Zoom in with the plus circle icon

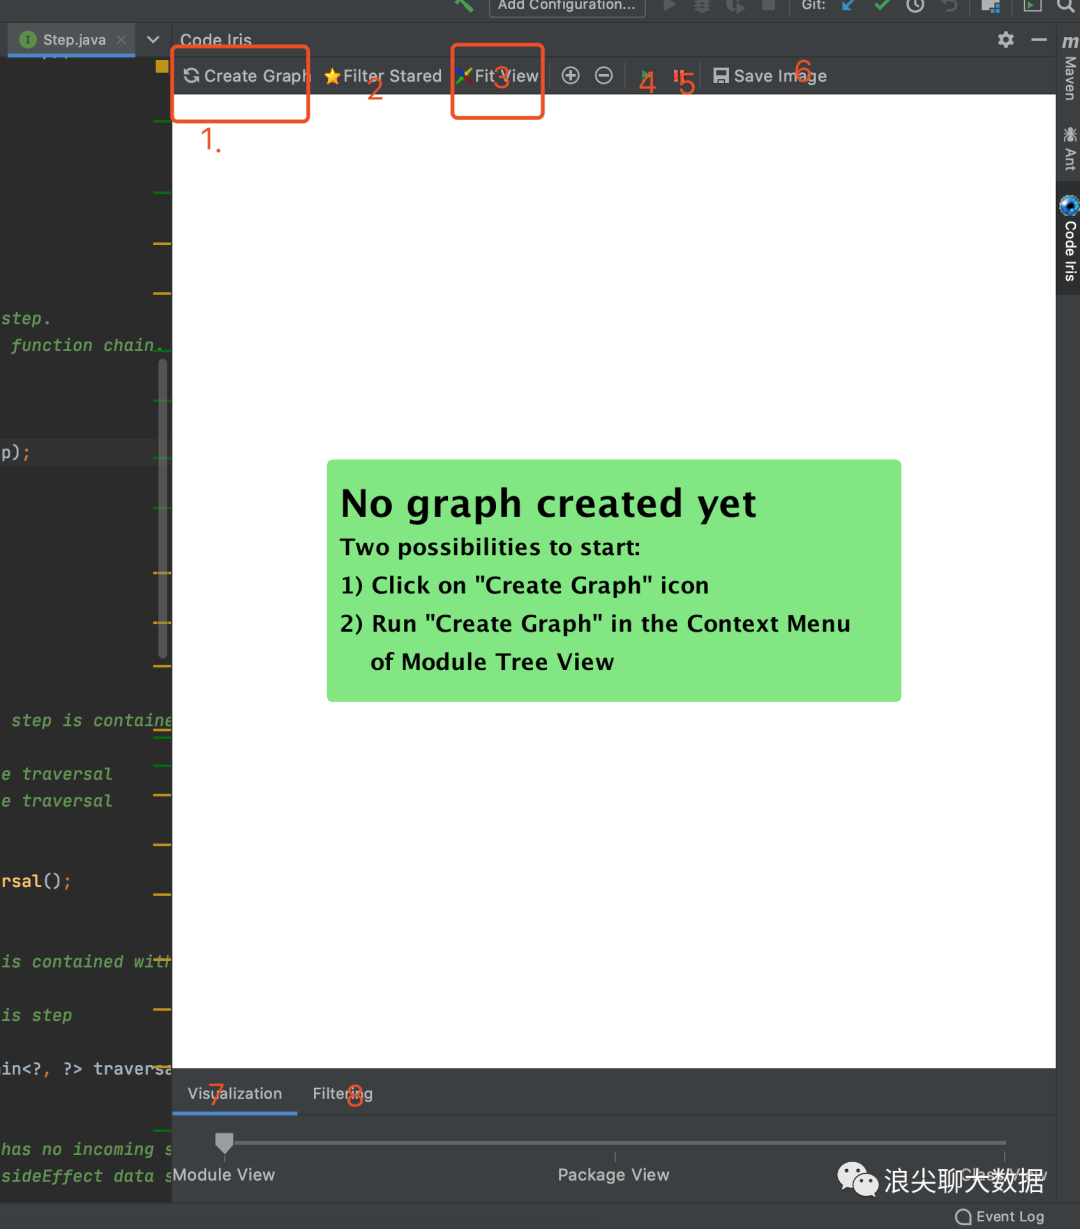[x=570, y=76]
